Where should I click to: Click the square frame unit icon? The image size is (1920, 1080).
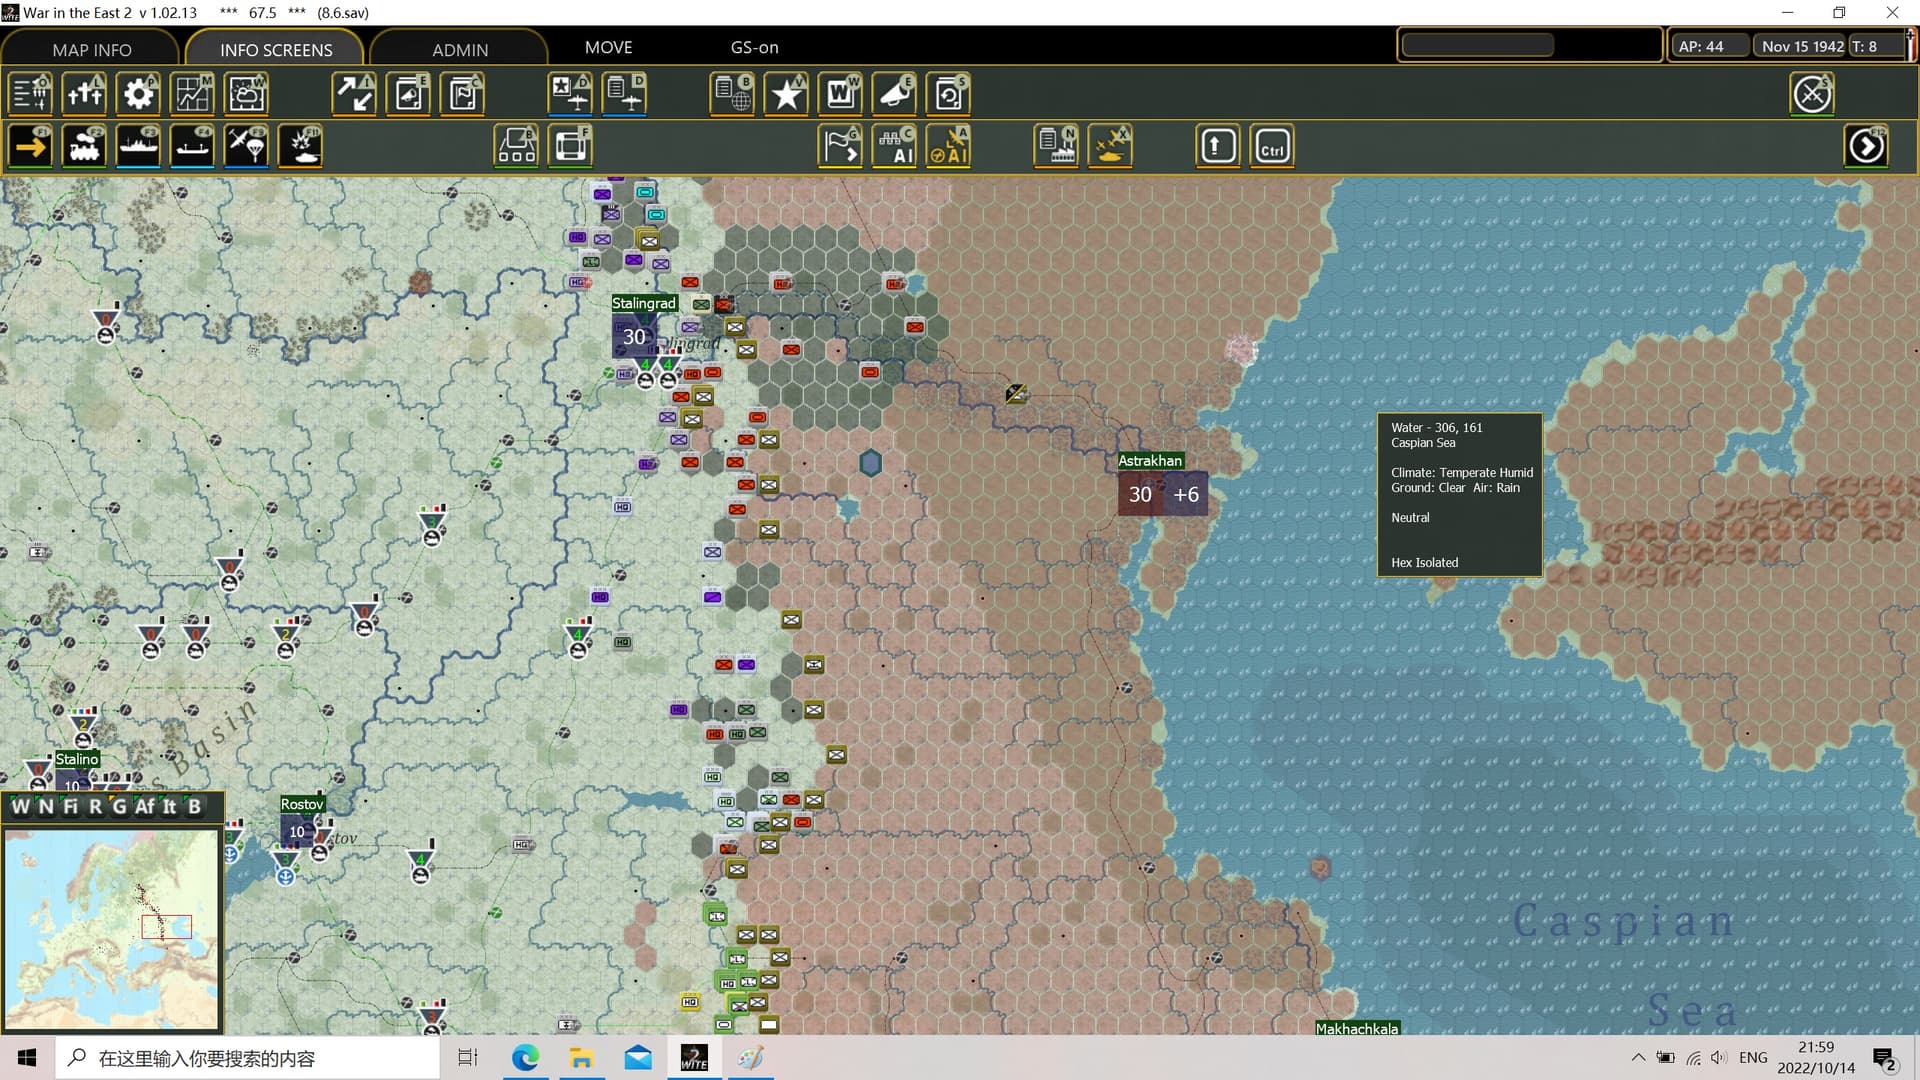571,147
